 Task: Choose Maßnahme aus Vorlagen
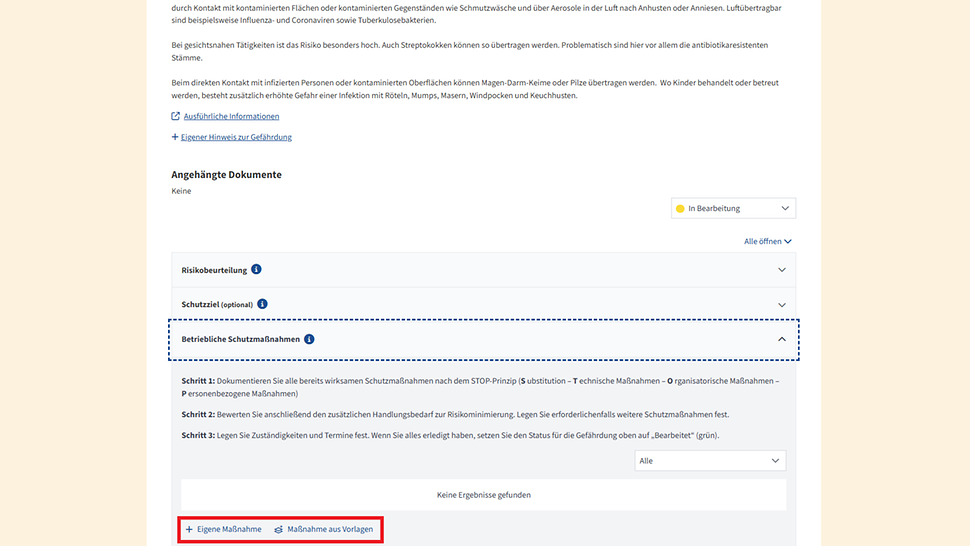tap(330, 529)
